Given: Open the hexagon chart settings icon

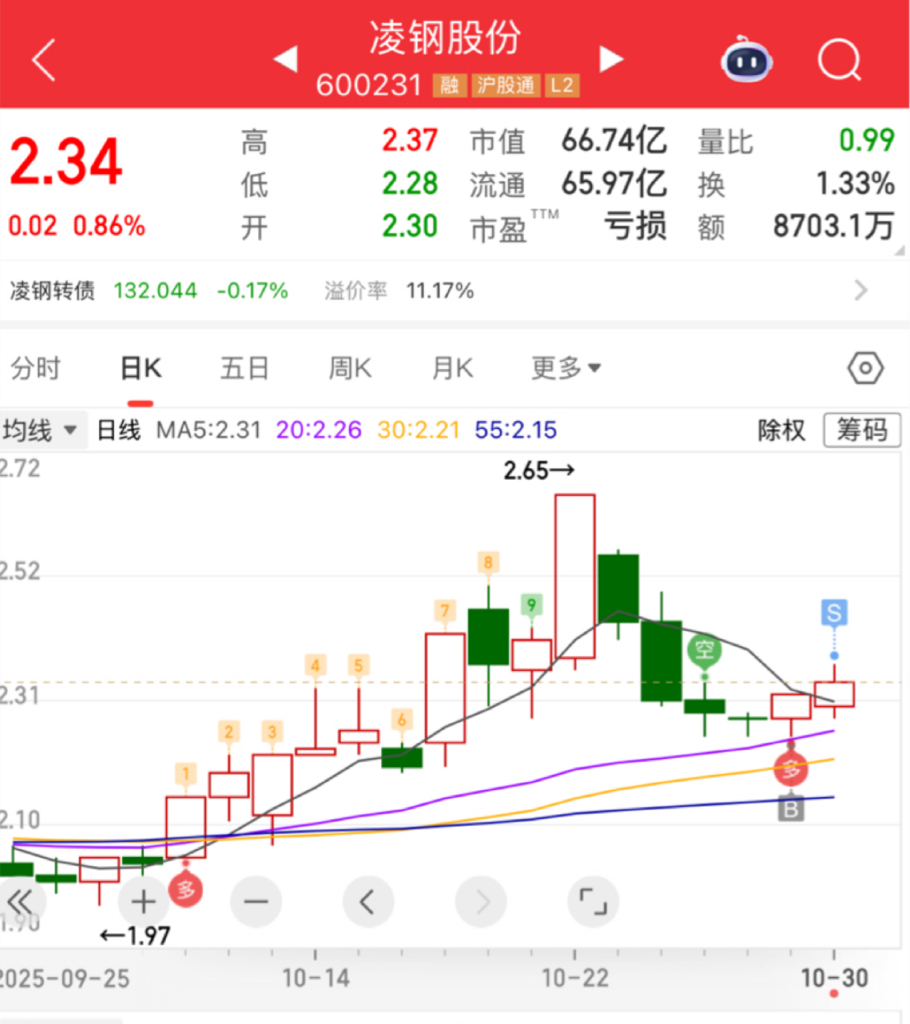Looking at the screenshot, I should point(866,368).
